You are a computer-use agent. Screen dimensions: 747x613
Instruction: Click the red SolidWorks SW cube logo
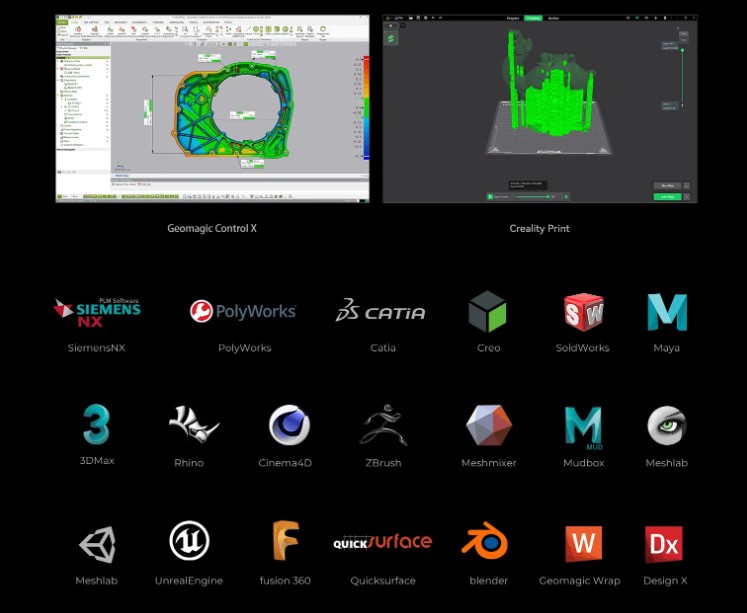(x=584, y=312)
